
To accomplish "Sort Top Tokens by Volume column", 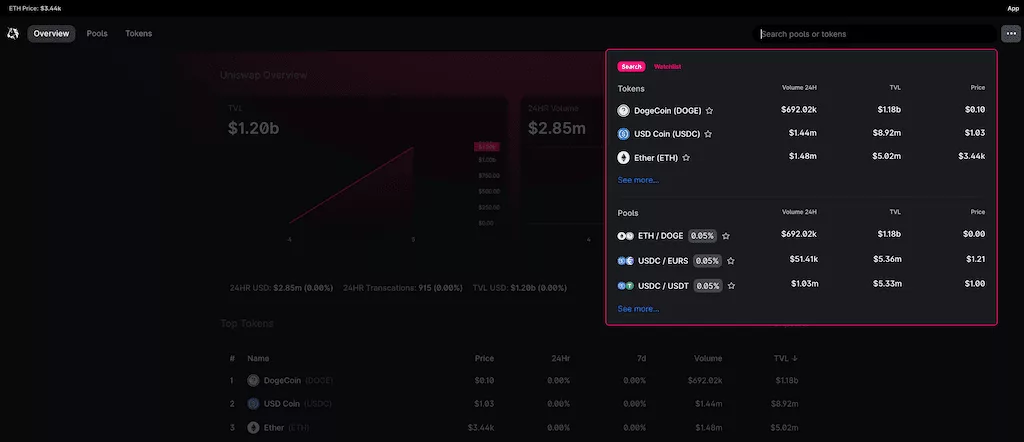I will [708, 358].
